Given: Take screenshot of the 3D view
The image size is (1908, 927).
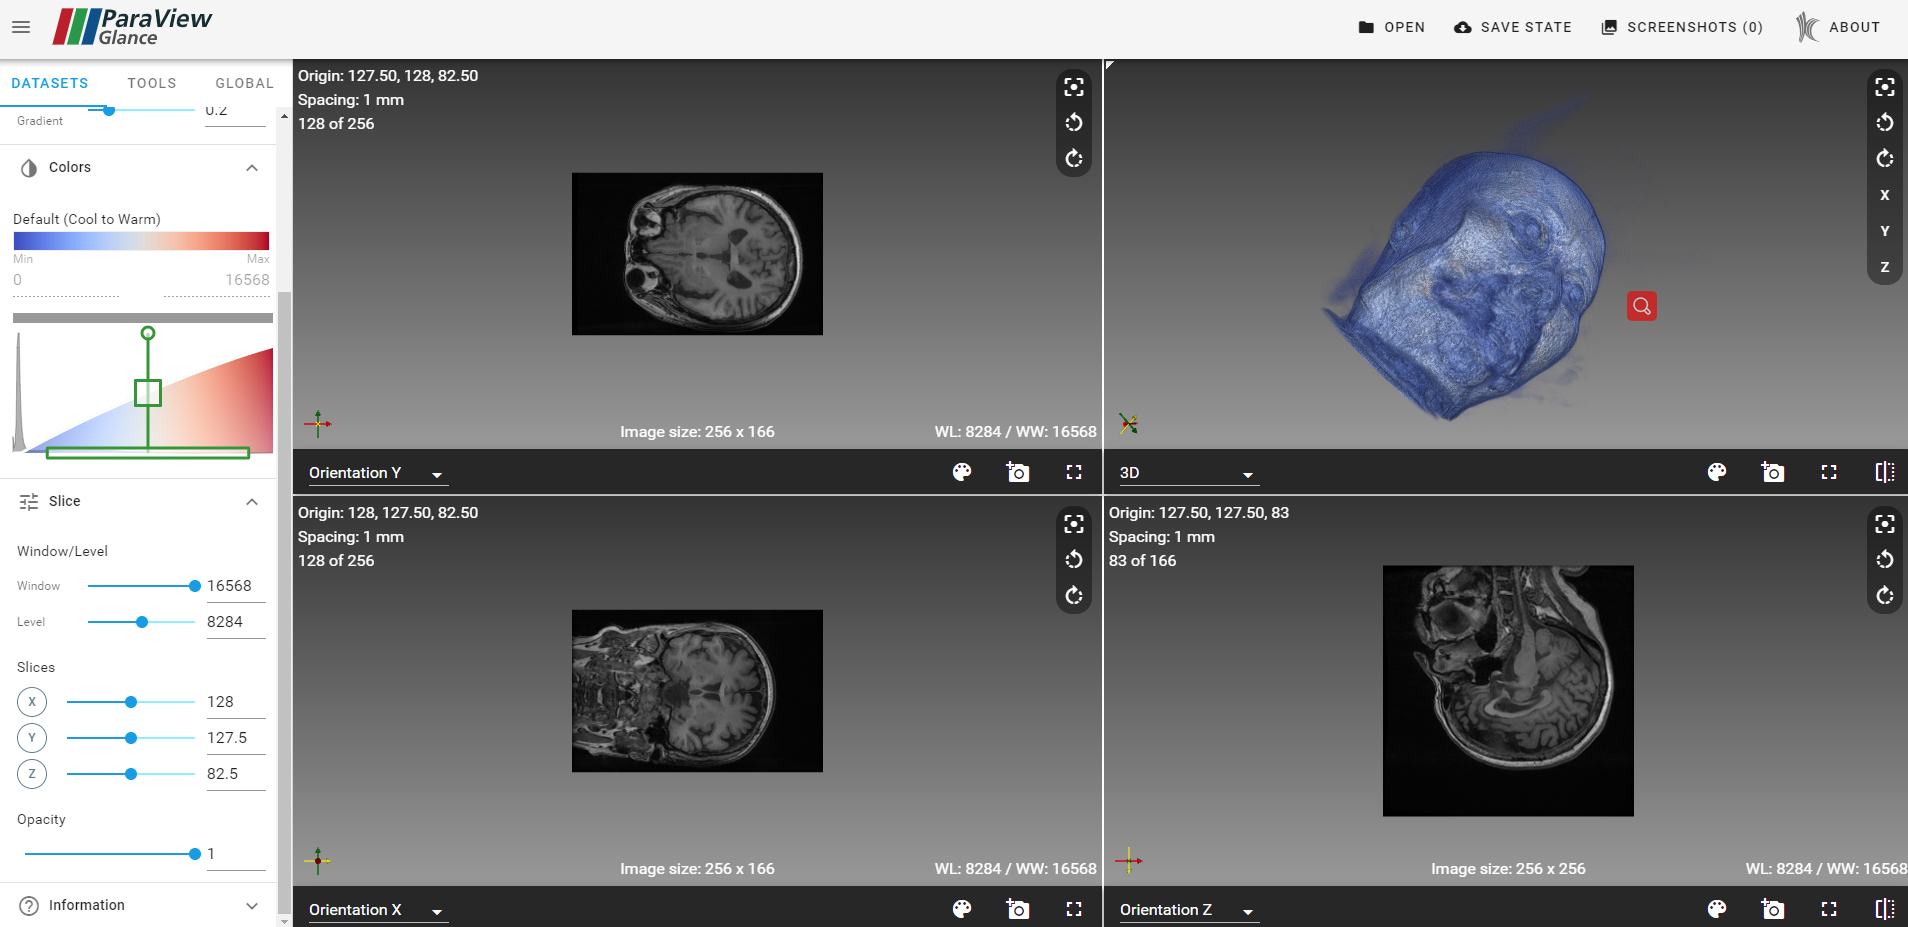Looking at the screenshot, I should [1773, 472].
